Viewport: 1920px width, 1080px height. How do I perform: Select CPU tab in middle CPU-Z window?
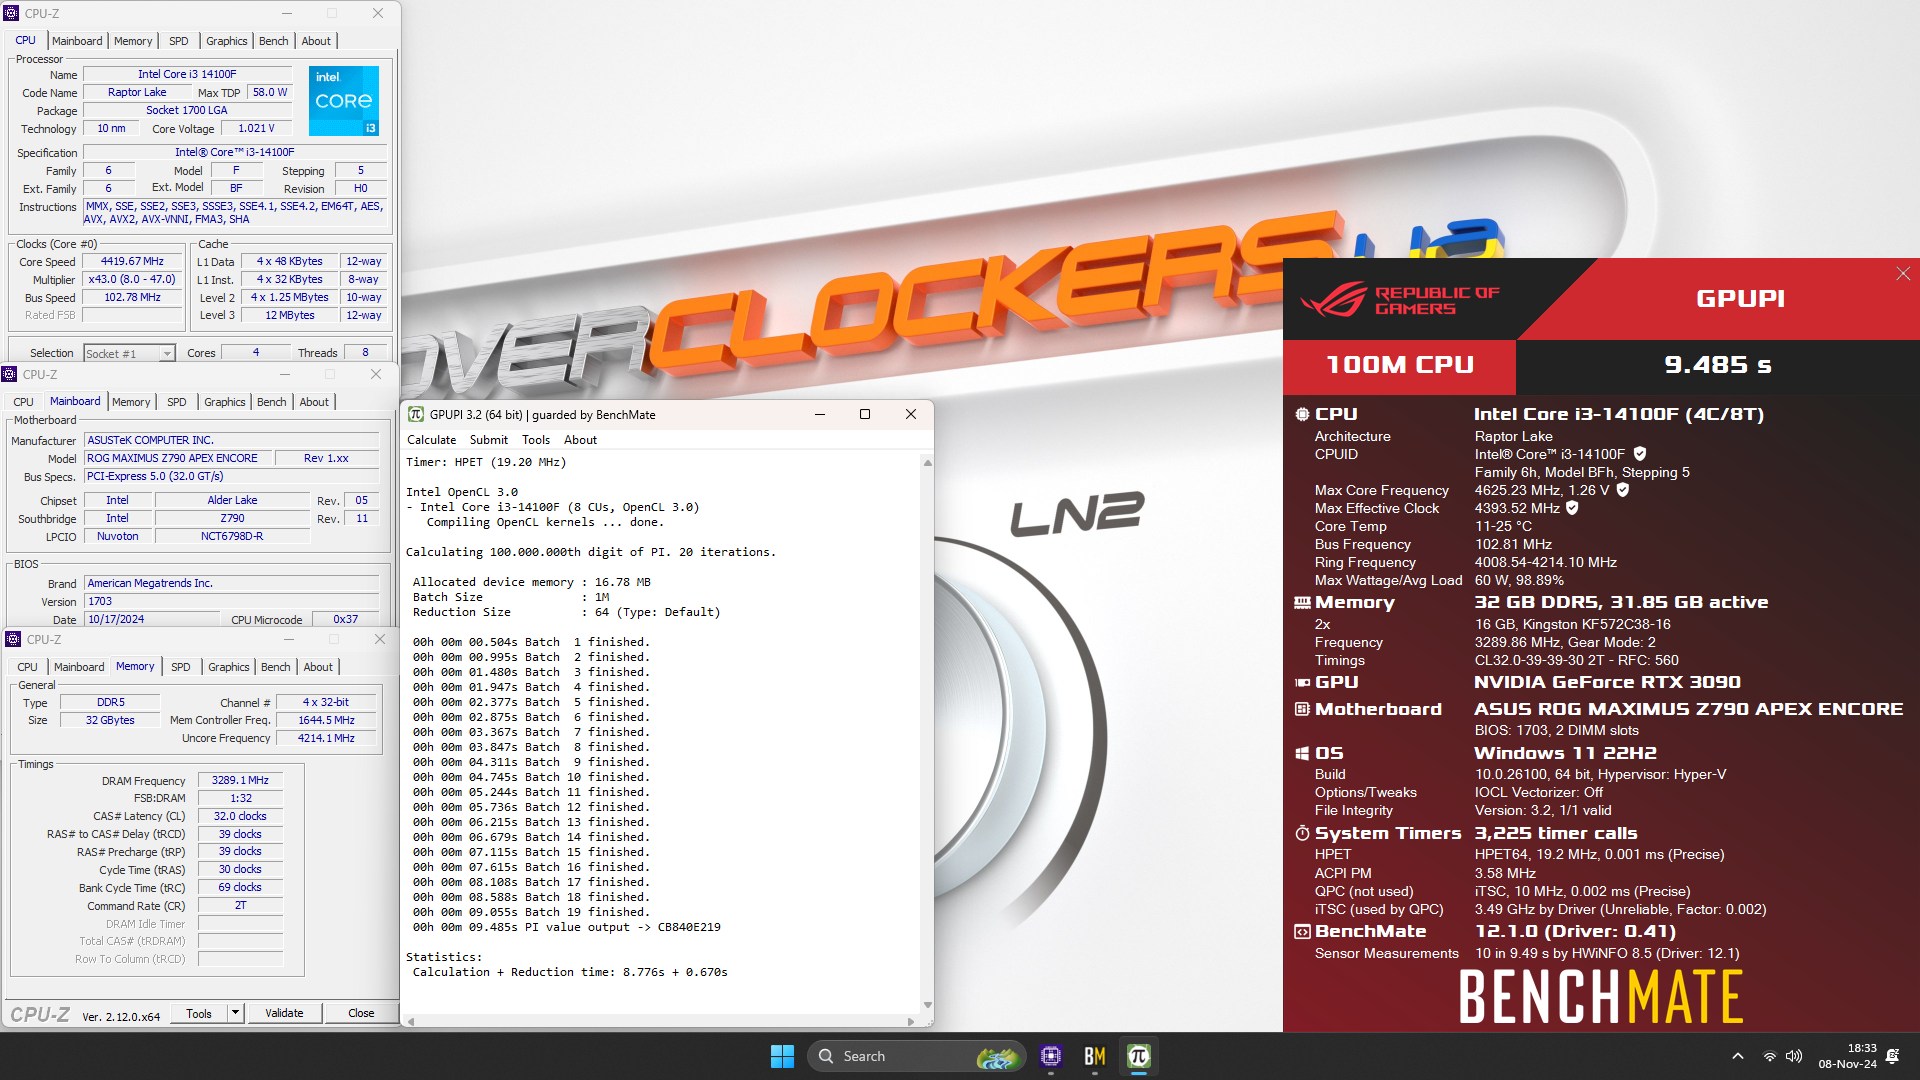pyautogui.click(x=23, y=402)
